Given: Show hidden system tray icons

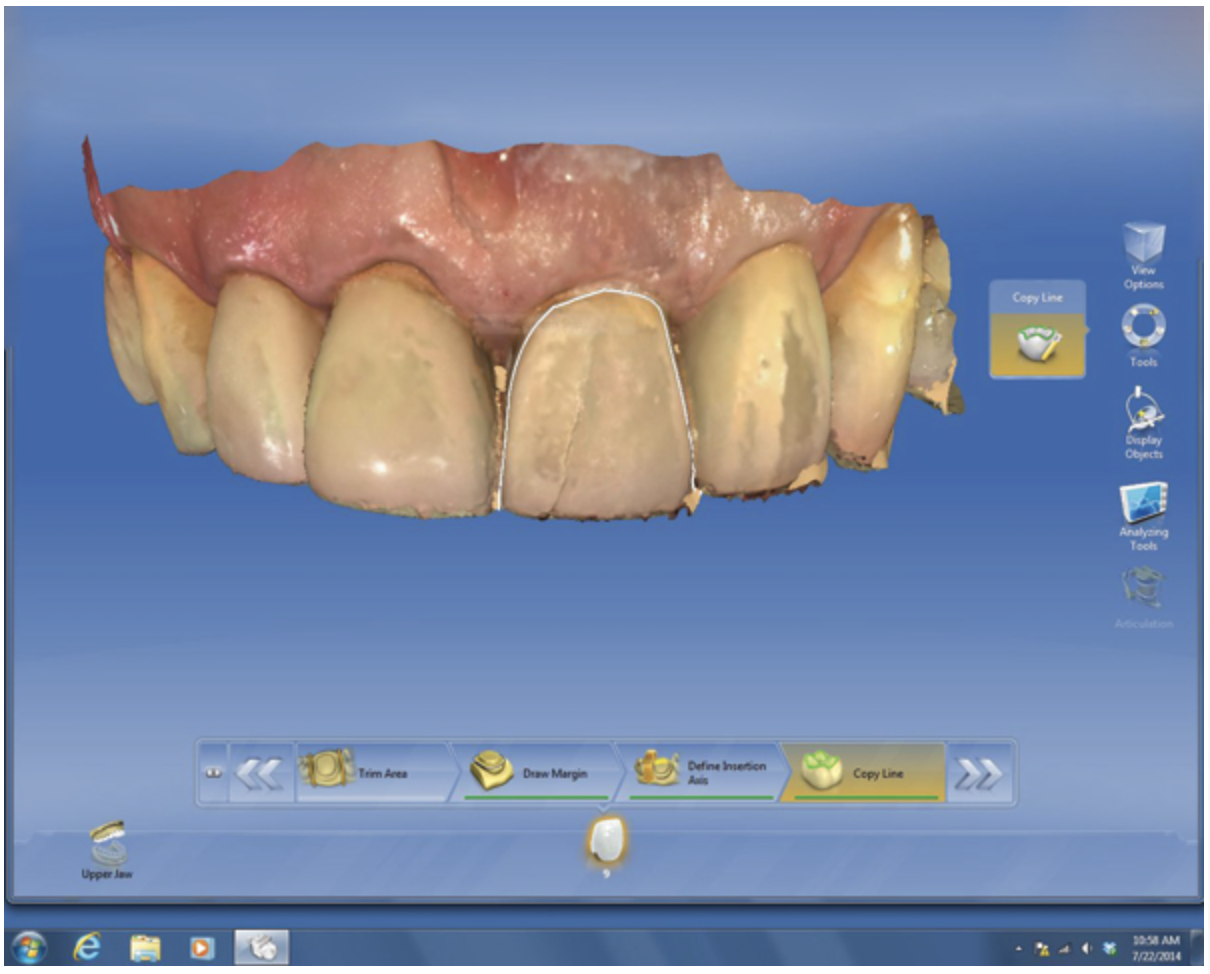Looking at the screenshot, I should click(x=1019, y=947).
